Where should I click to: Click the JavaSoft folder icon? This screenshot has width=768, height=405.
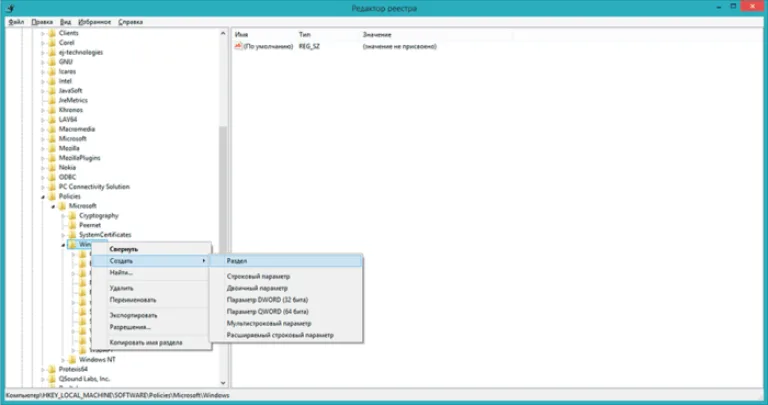point(52,91)
